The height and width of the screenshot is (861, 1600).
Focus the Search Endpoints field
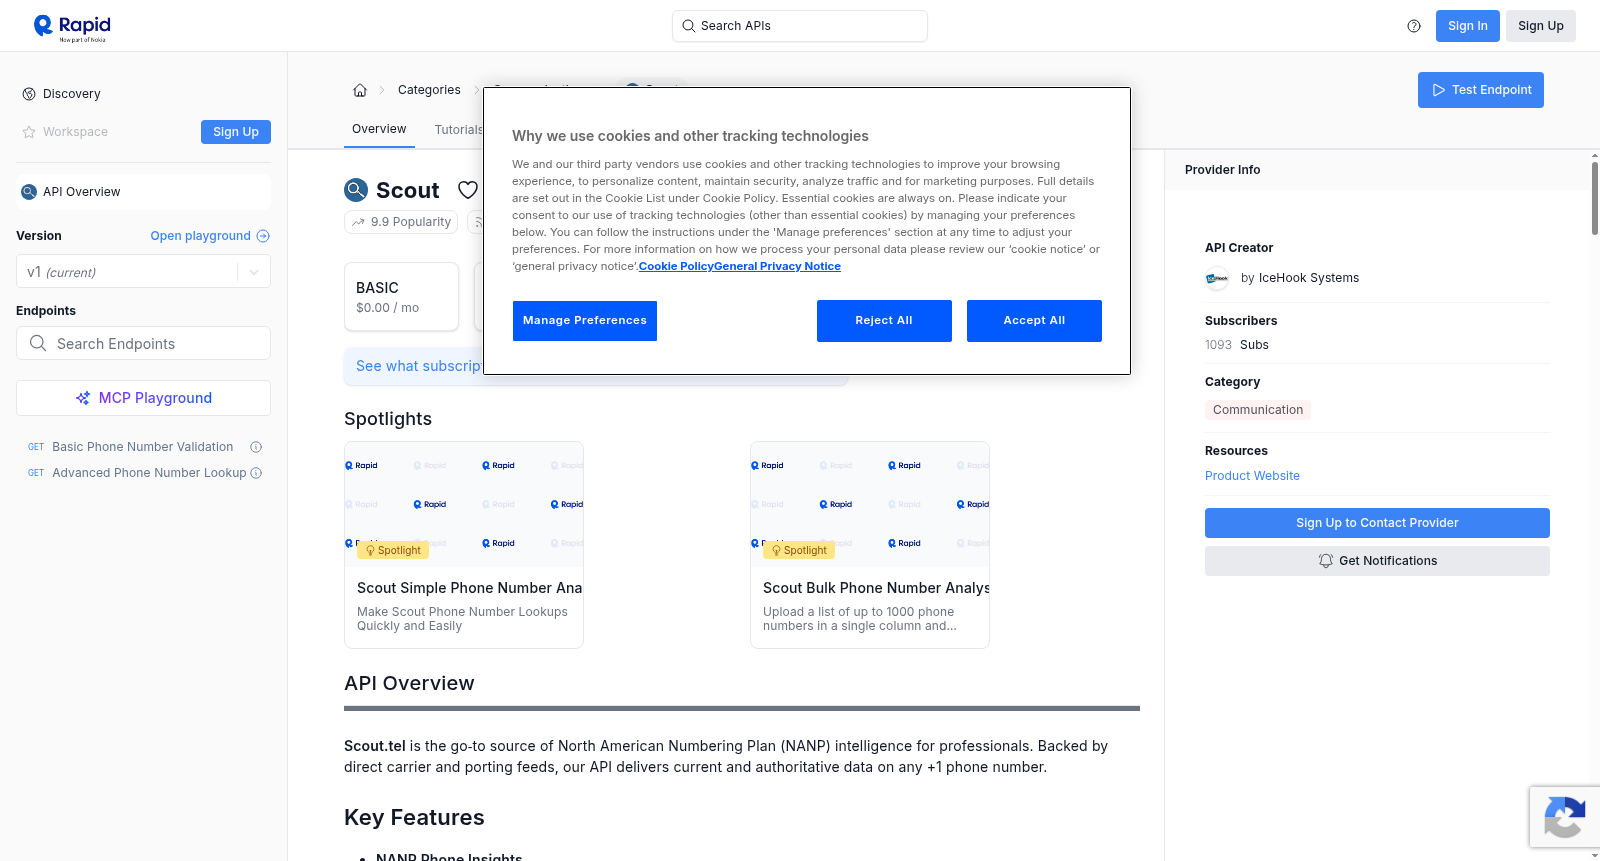(143, 343)
